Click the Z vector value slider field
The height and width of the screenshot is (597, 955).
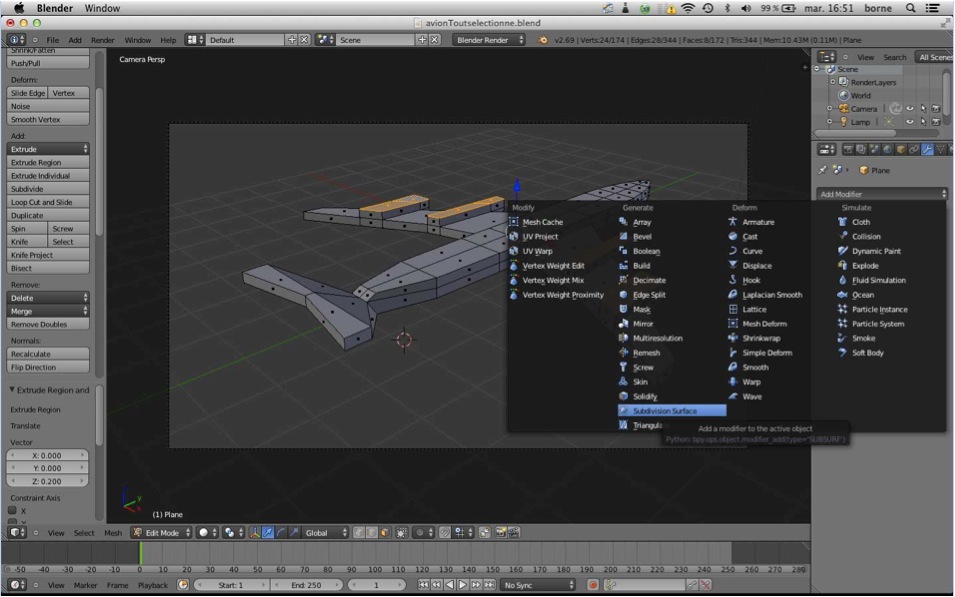48,481
